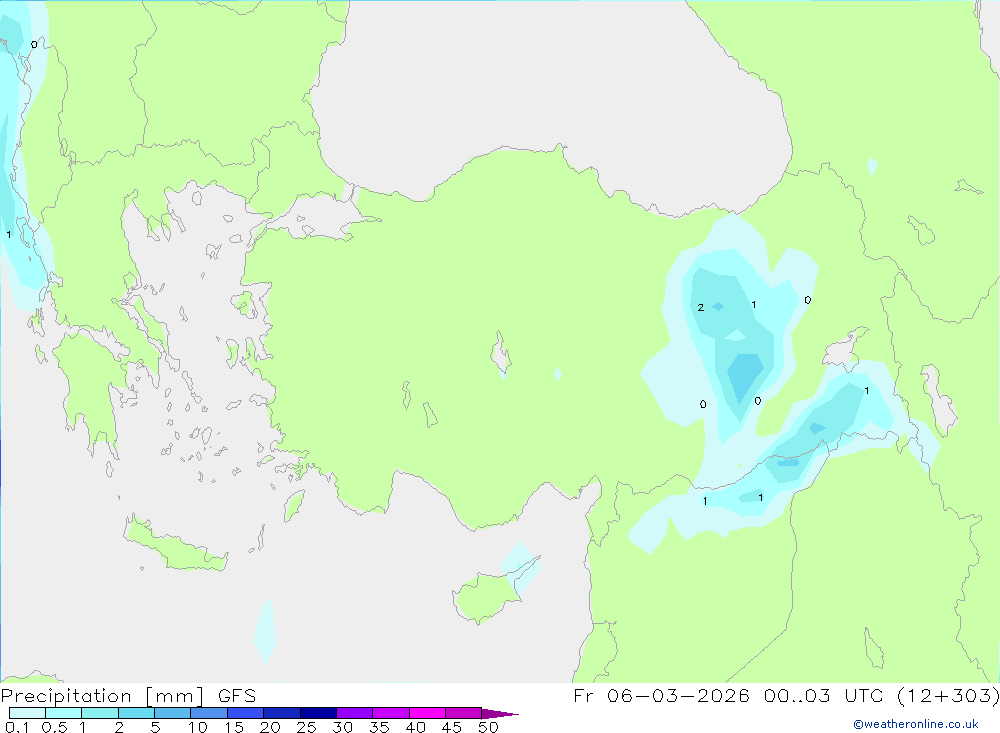Click the 'Precipitation [mm]' title text
The image size is (1000, 733).
(102, 696)
